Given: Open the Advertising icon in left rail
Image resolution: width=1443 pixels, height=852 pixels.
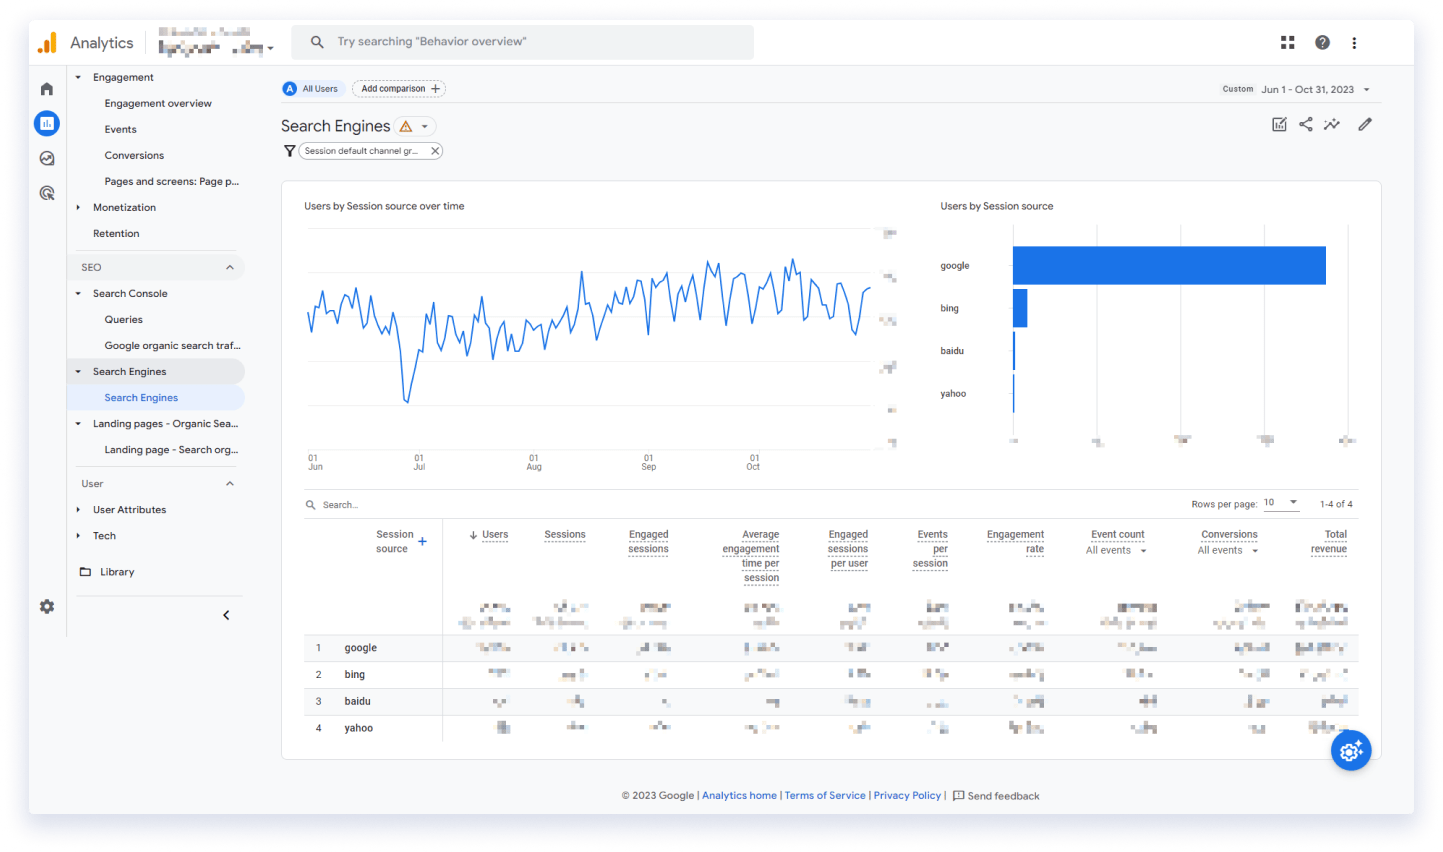Looking at the screenshot, I should coord(47,193).
